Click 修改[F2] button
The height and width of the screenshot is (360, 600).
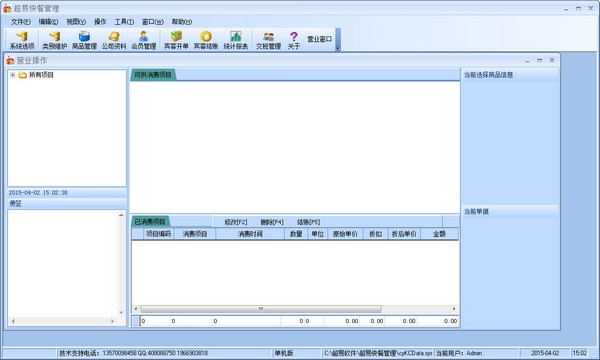pos(236,222)
